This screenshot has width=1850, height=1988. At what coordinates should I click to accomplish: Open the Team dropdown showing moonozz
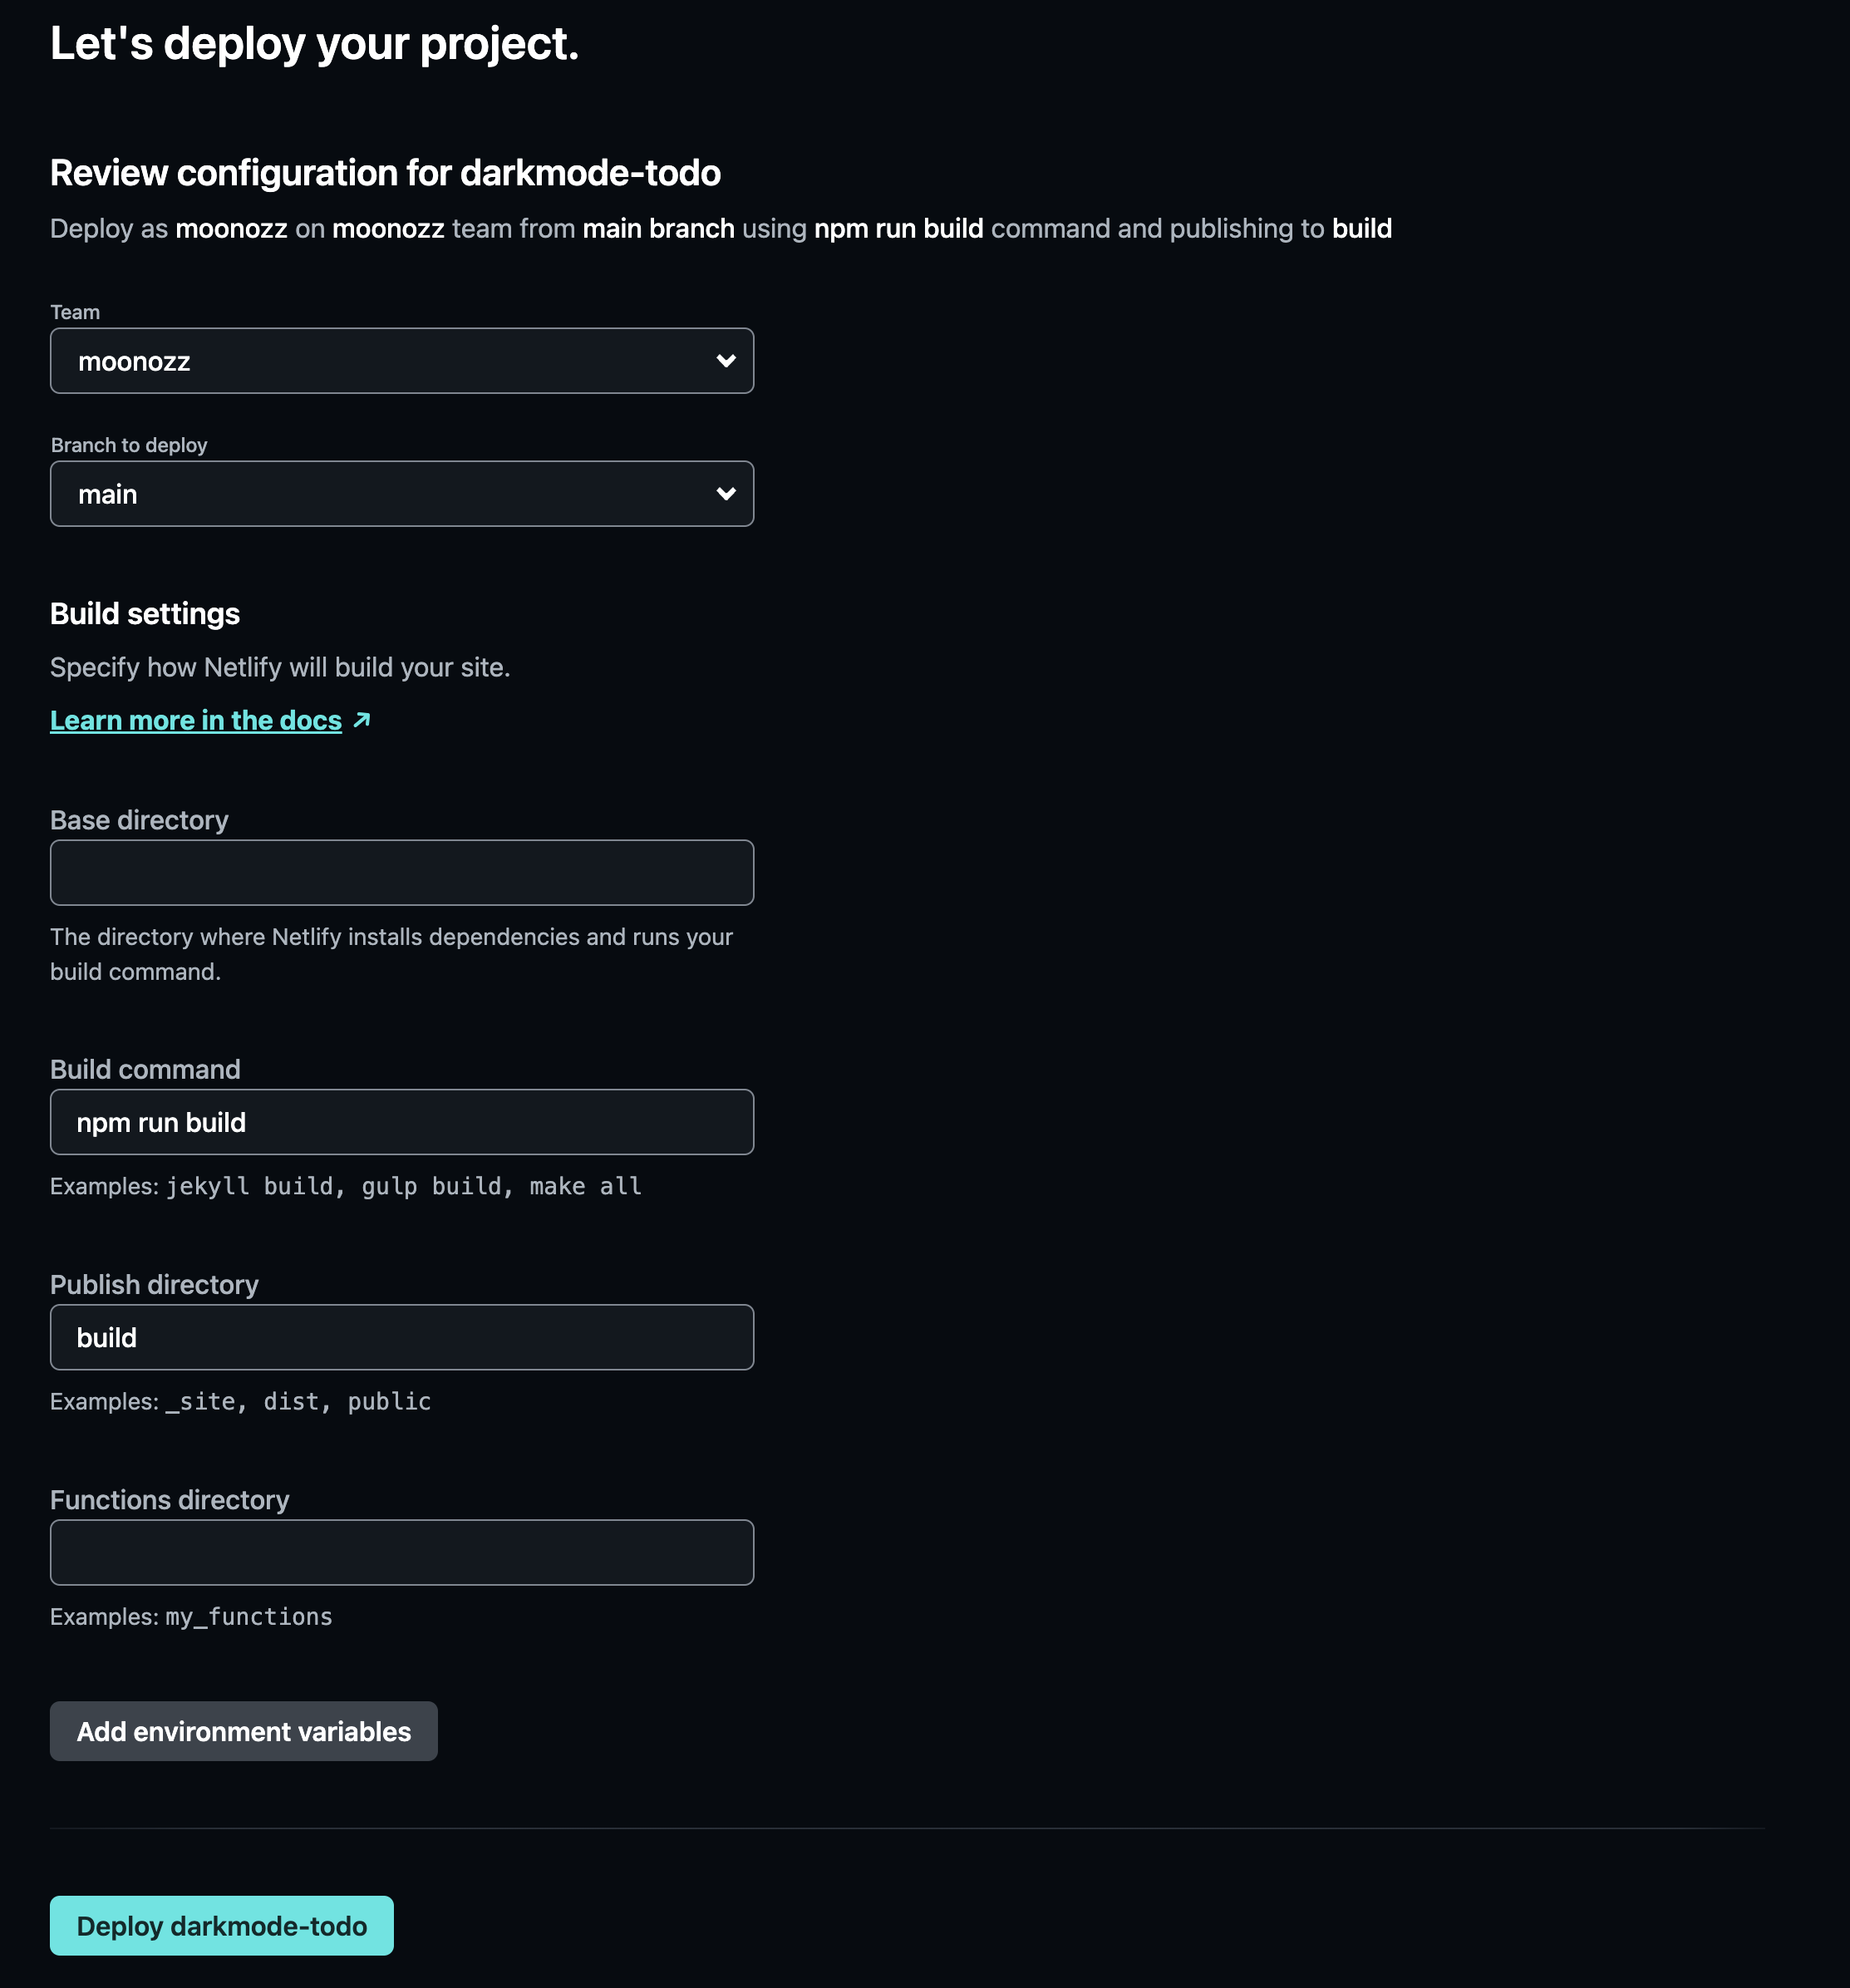point(402,361)
